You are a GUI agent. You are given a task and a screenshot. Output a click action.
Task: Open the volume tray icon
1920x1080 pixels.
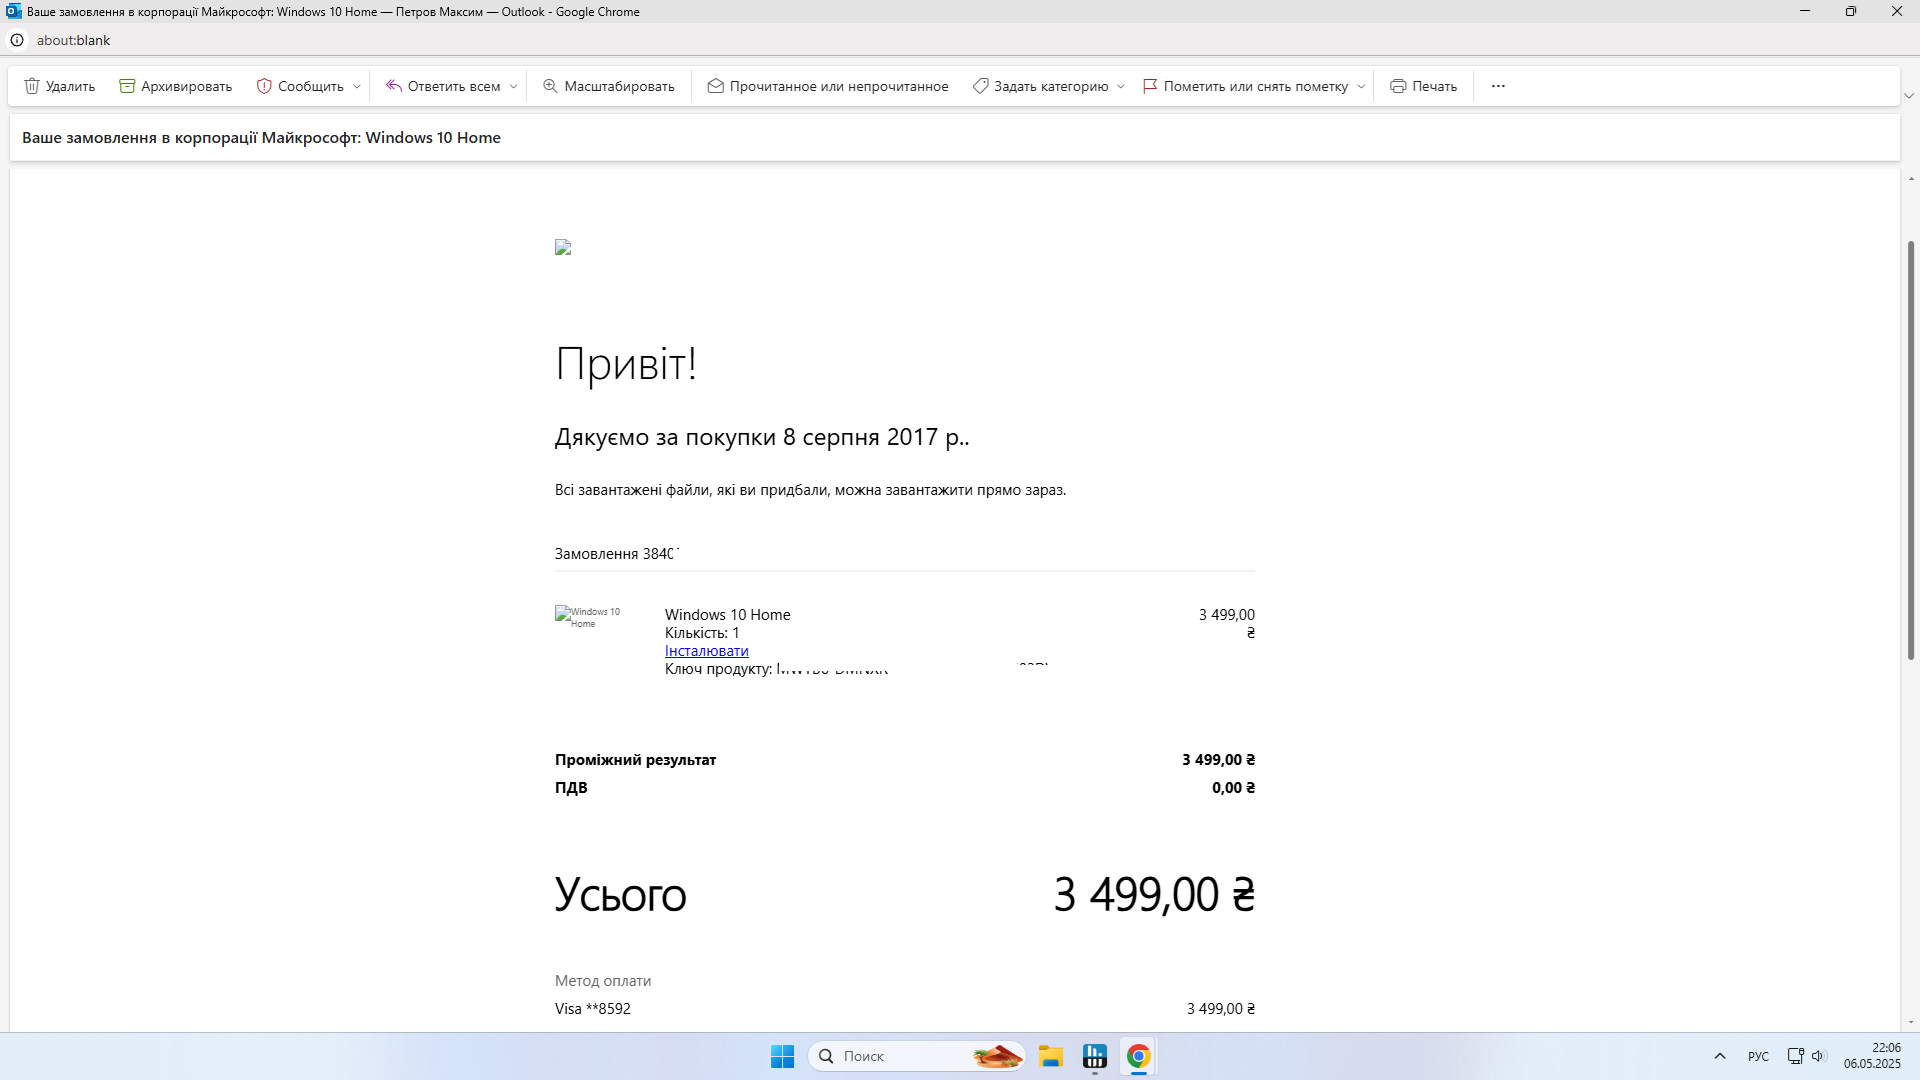[x=1819, y=1056]
